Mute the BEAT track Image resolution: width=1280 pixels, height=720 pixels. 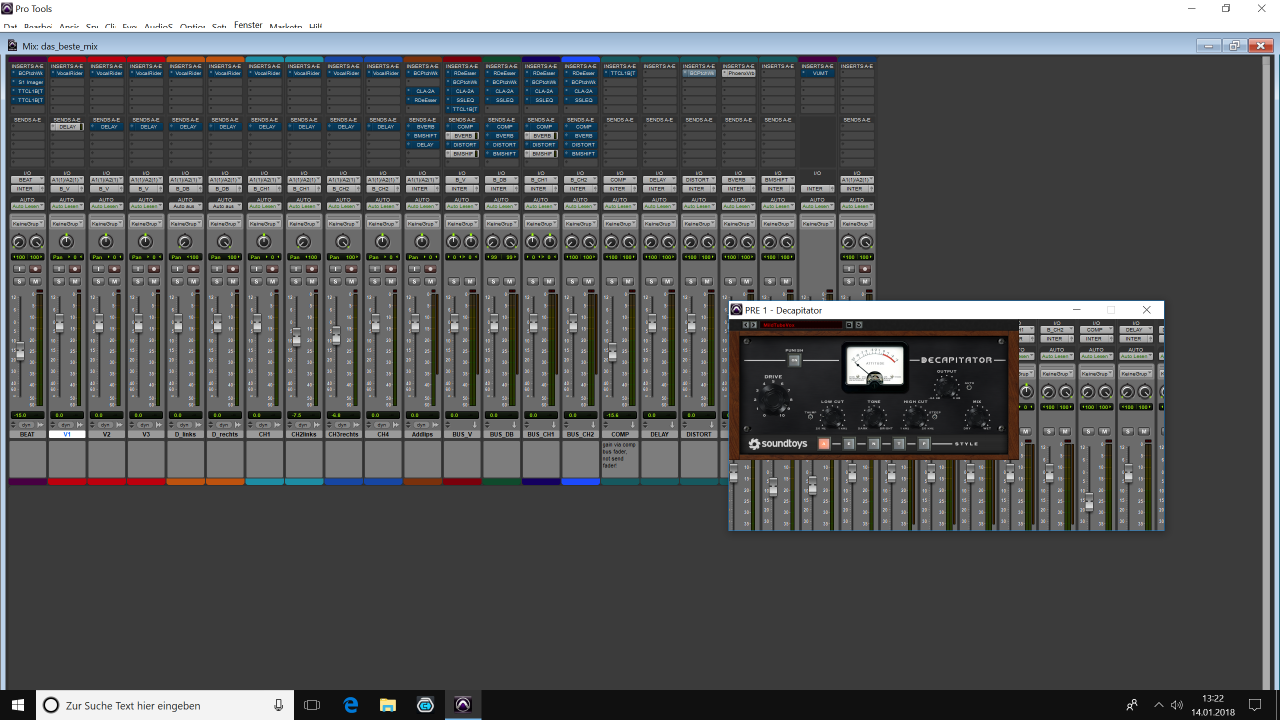pyautogui.click(x=35, y=281)
